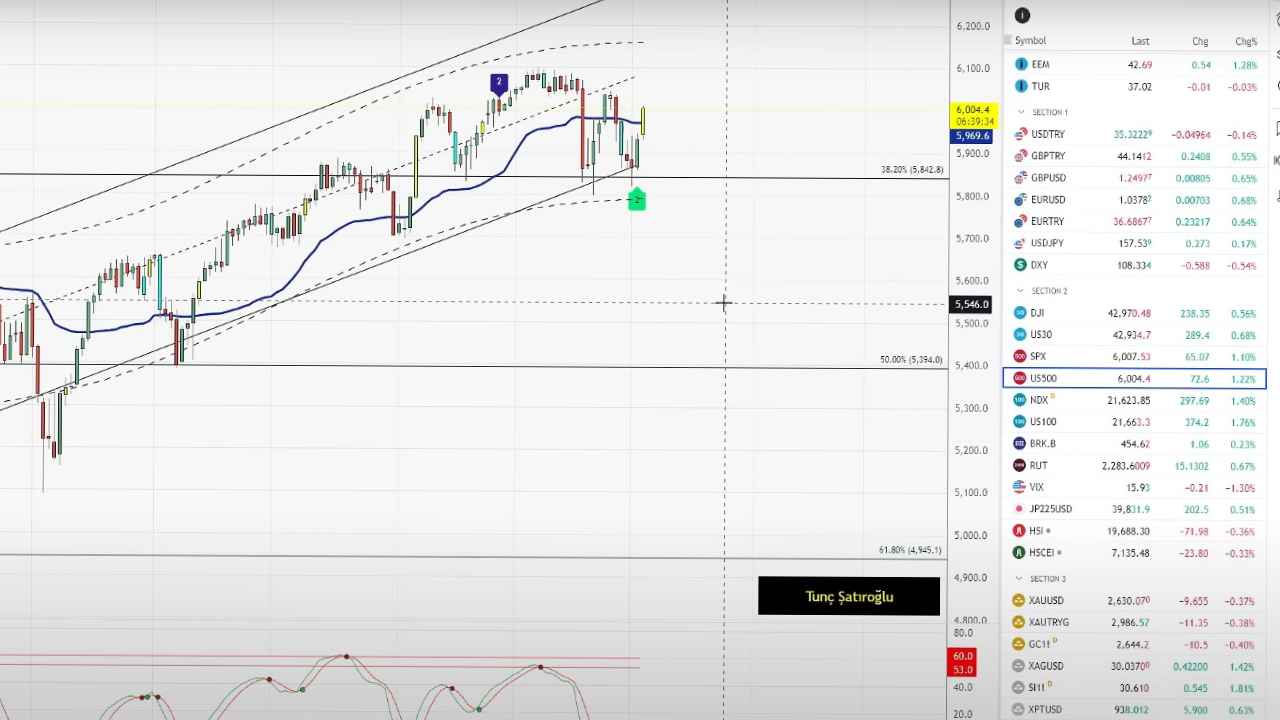Select the green '2' arrow marker on chart
The height and width of the screenshot is (720, 1280).
tap(636, 199)
